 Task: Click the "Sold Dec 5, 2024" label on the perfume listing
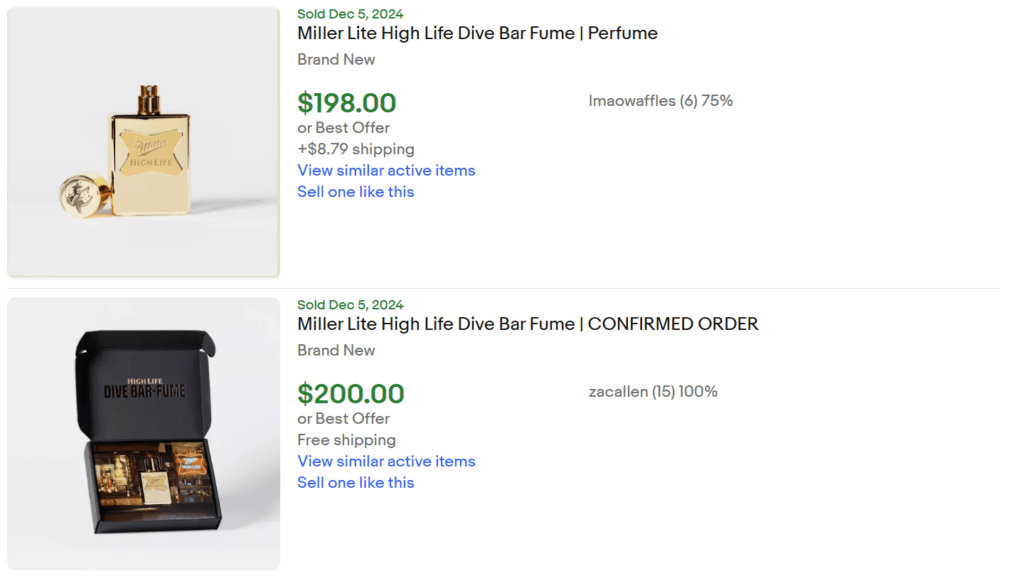[350, 14]
